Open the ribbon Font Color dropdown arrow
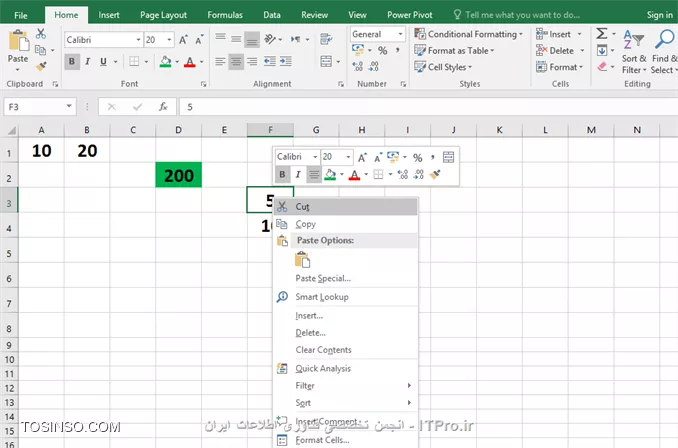The width and height of the screenshot is (678, 448). (x=201, y=62)
